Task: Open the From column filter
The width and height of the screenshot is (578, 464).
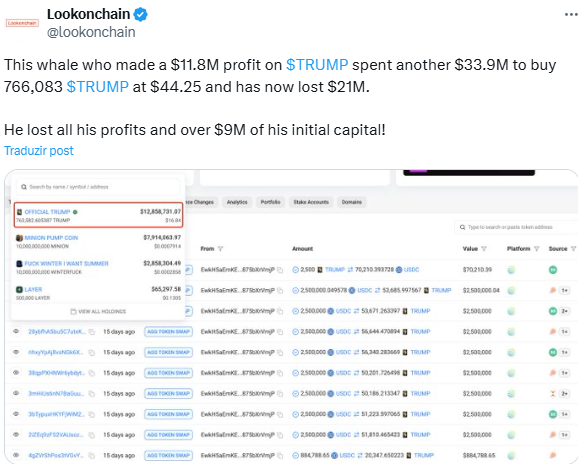Action: [x=220, y=249]
